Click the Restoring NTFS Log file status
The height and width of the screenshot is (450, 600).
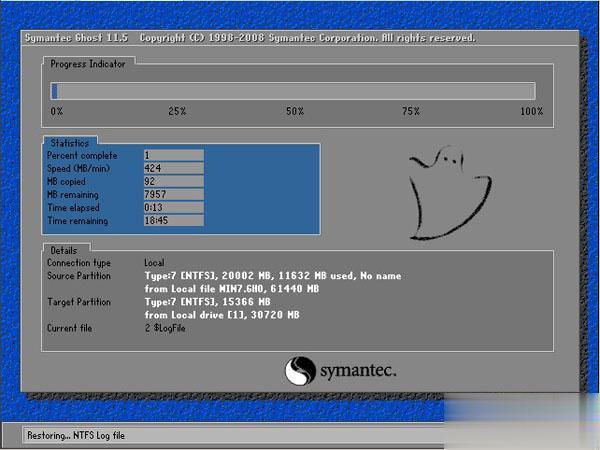(x=76, y=435)
